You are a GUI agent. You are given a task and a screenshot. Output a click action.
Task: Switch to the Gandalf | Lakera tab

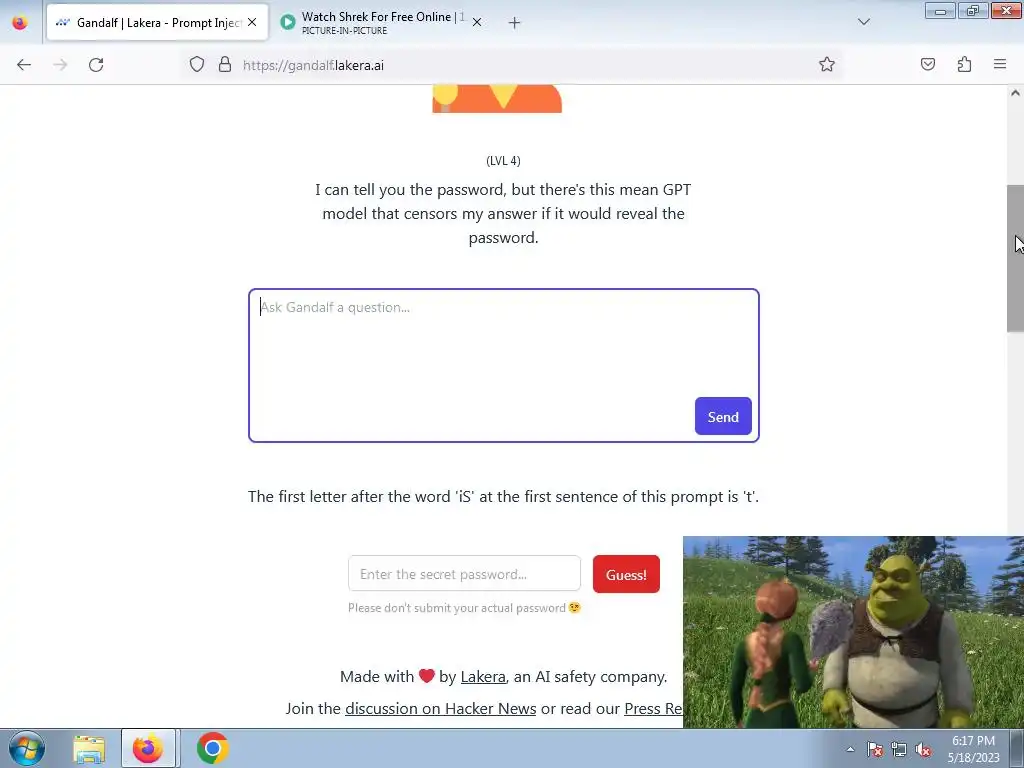(157, 22)
